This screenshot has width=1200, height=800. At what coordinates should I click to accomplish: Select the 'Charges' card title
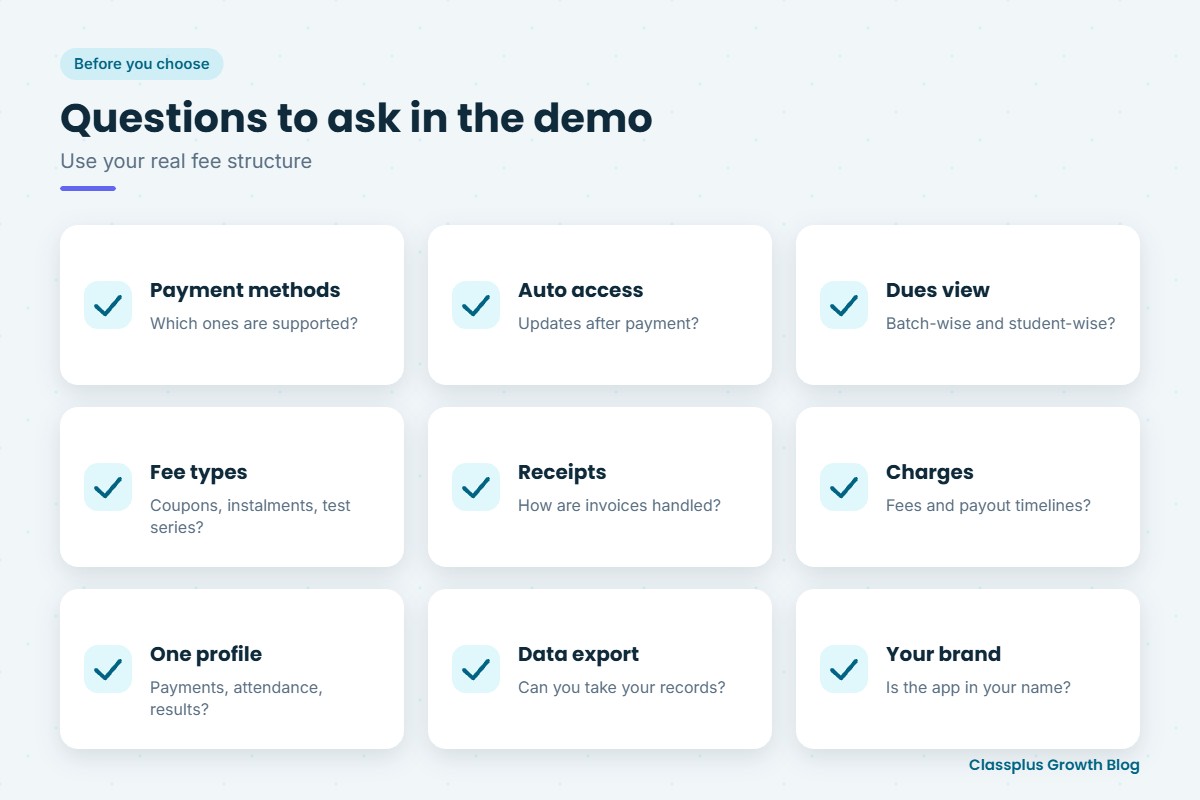click(x=929, y=472)
